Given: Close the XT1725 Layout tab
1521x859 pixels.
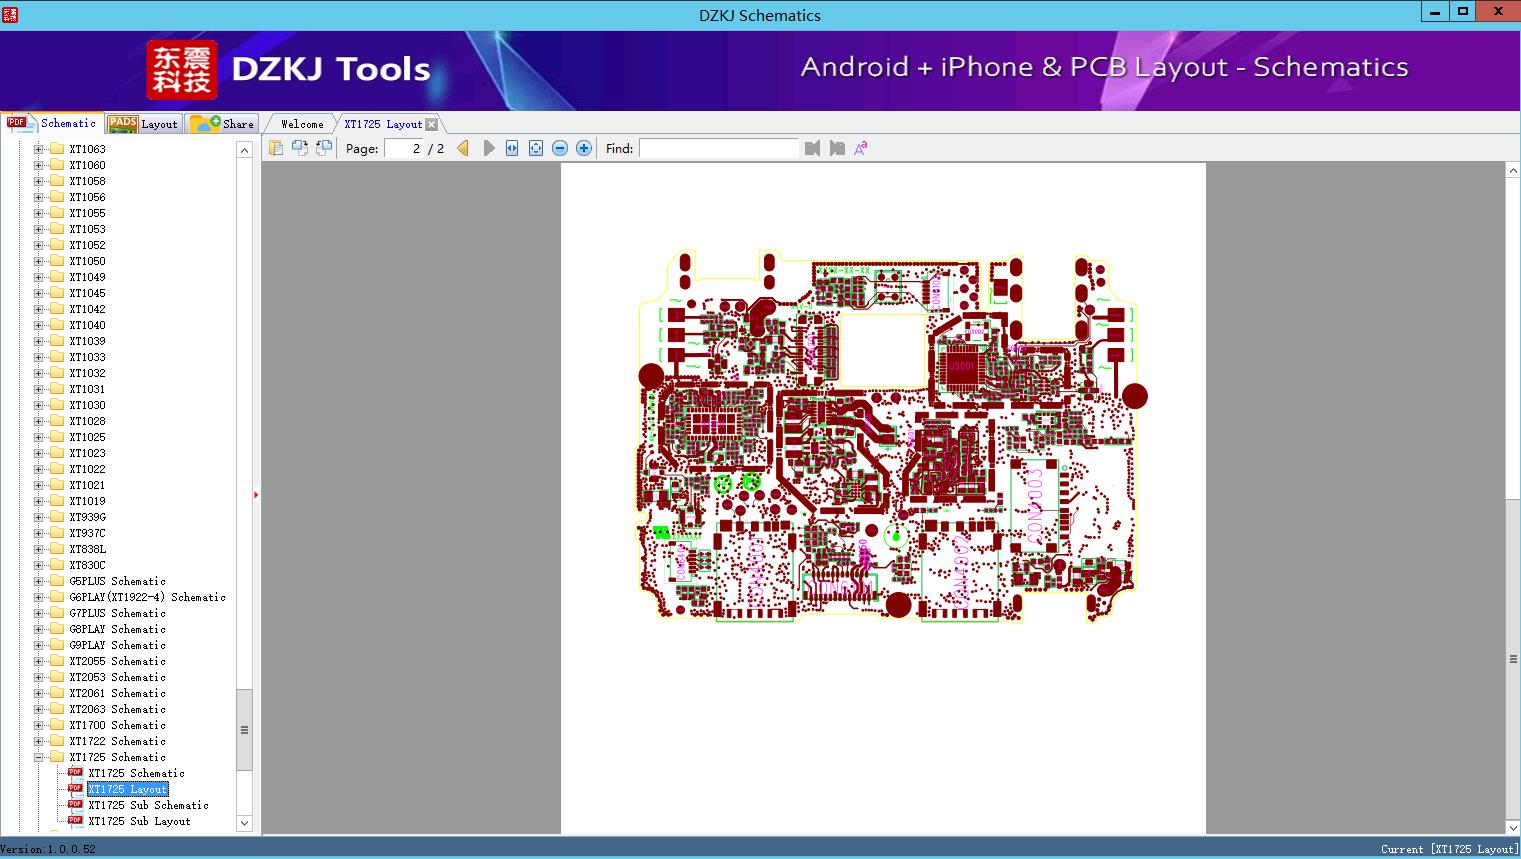Looking at the screenshot, I should click(431, 124).
